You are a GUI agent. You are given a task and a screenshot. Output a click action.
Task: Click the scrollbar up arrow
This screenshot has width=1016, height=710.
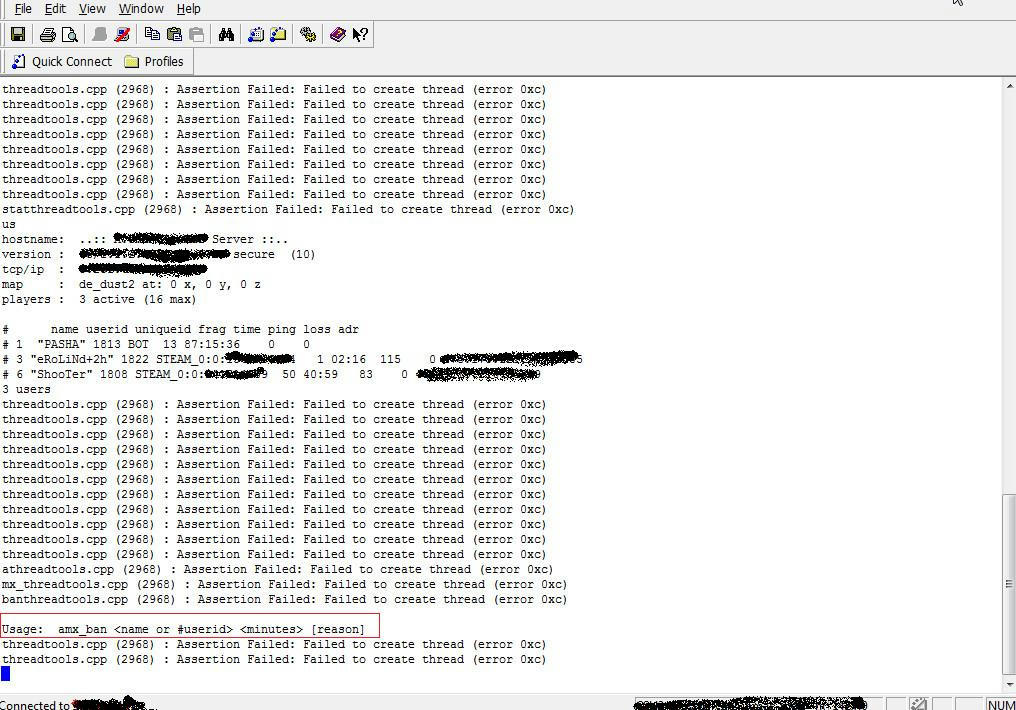point(1010,86)
